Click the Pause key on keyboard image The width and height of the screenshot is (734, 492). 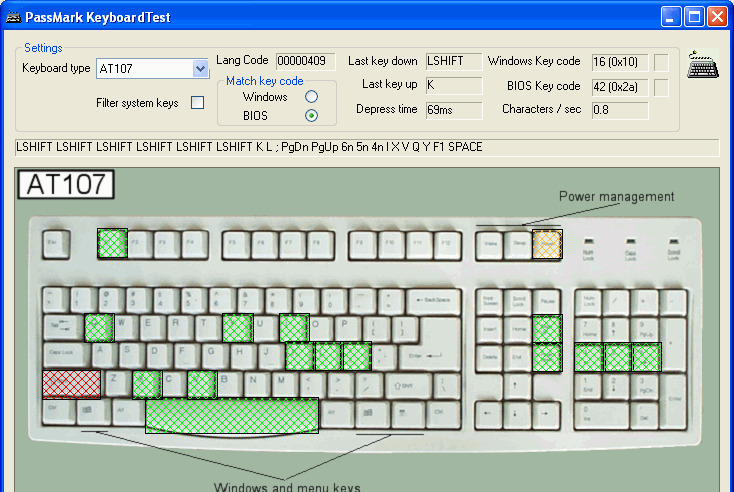click(x=546, y=302)
